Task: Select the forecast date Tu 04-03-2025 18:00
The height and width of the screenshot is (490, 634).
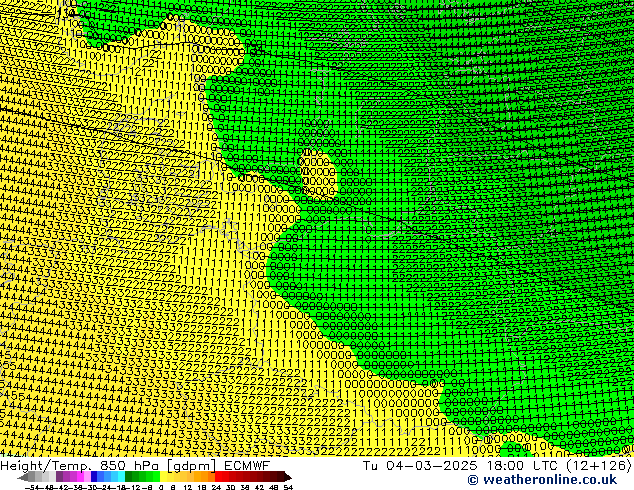Action: click(444, 466)
